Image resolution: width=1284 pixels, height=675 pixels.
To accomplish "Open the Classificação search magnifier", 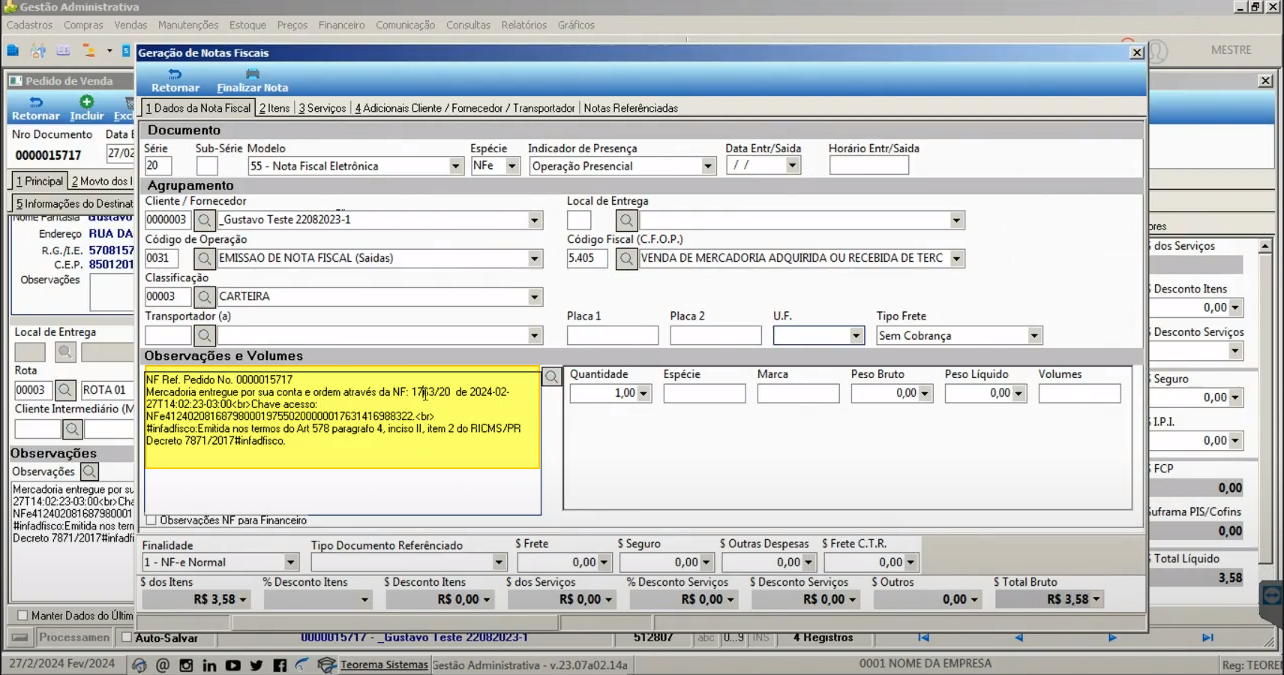I will pyautogui.click(x=204, y=296).
